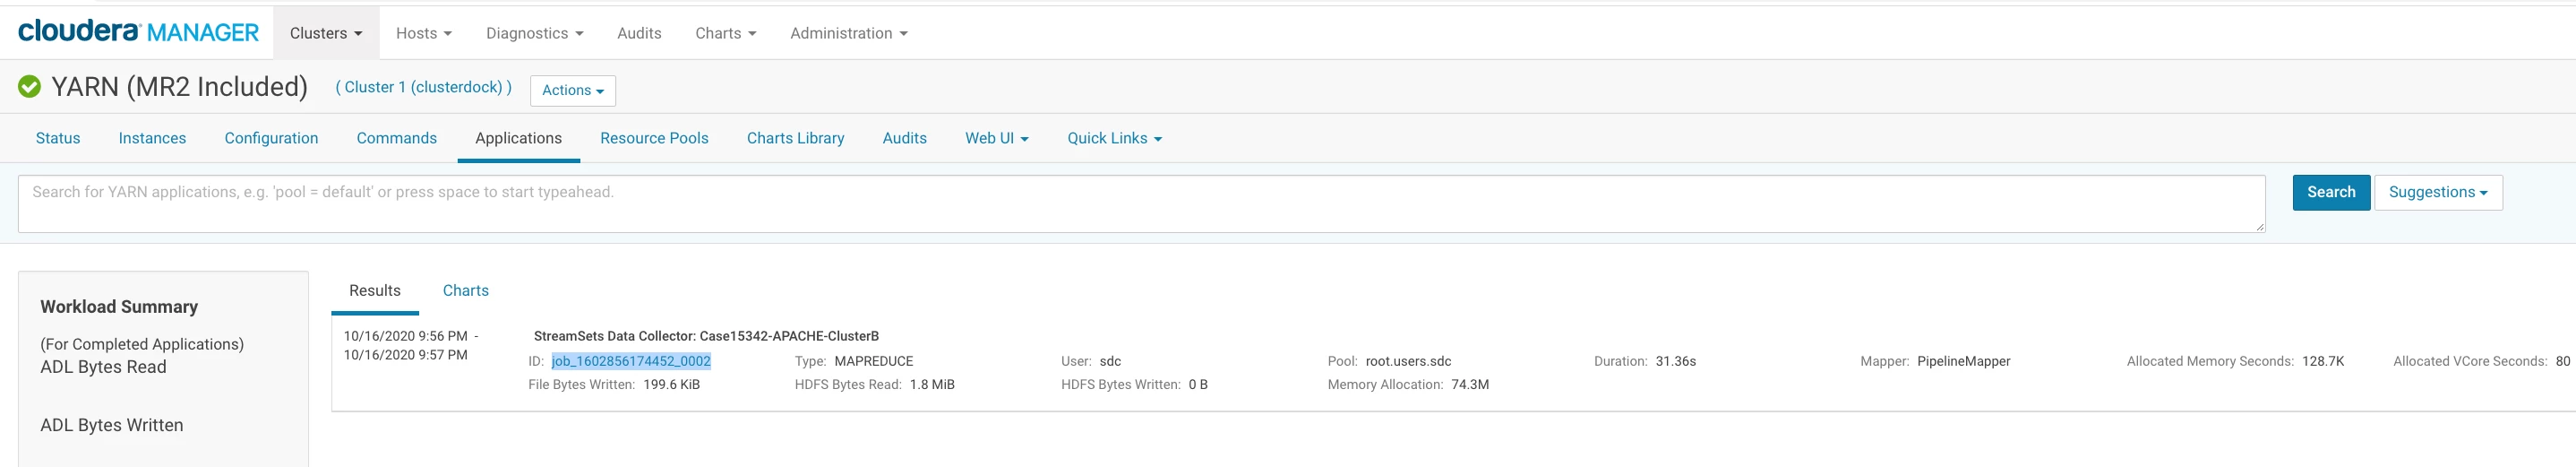Click the blue Search button
Image resolution: width=2576 pixels, height=467 pixels.
(x=2331, y=192)
